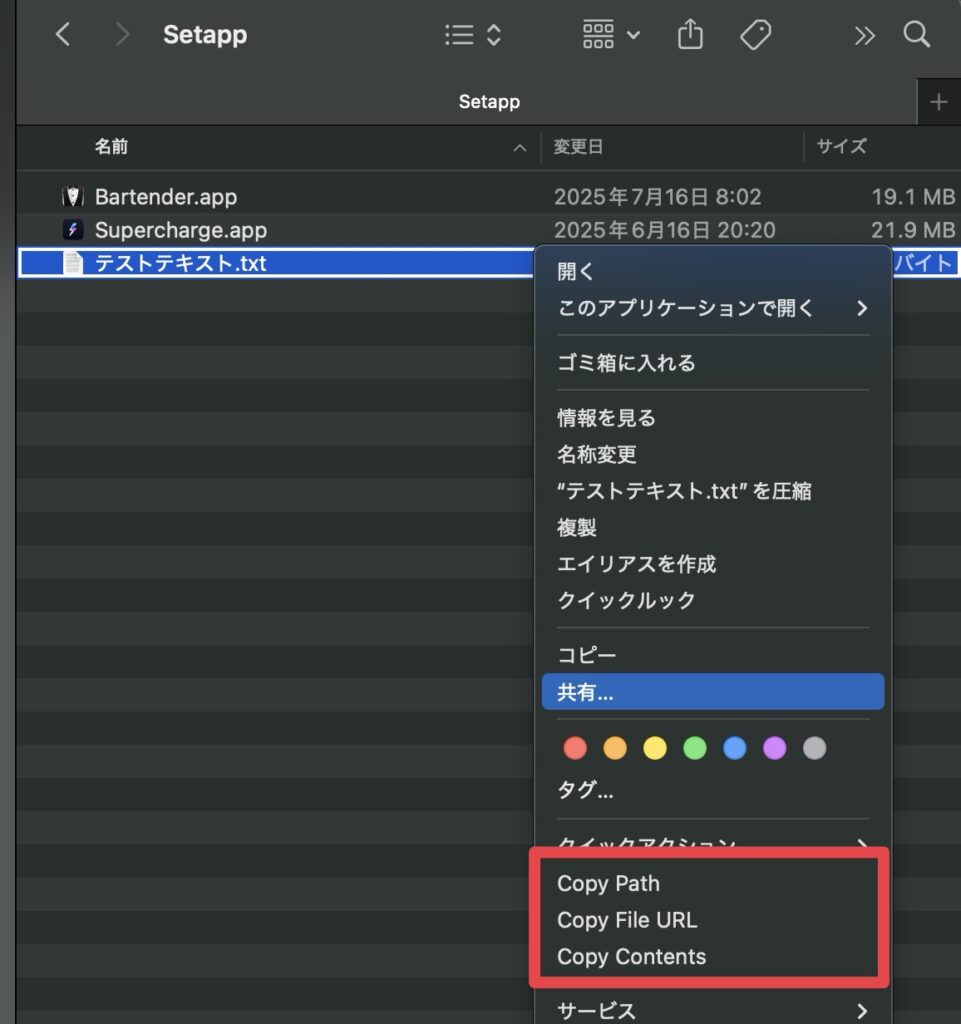The width and height of the screenshot is (961, 1024).
Task: Click the Bartender app icon
Action: point(72,197)
